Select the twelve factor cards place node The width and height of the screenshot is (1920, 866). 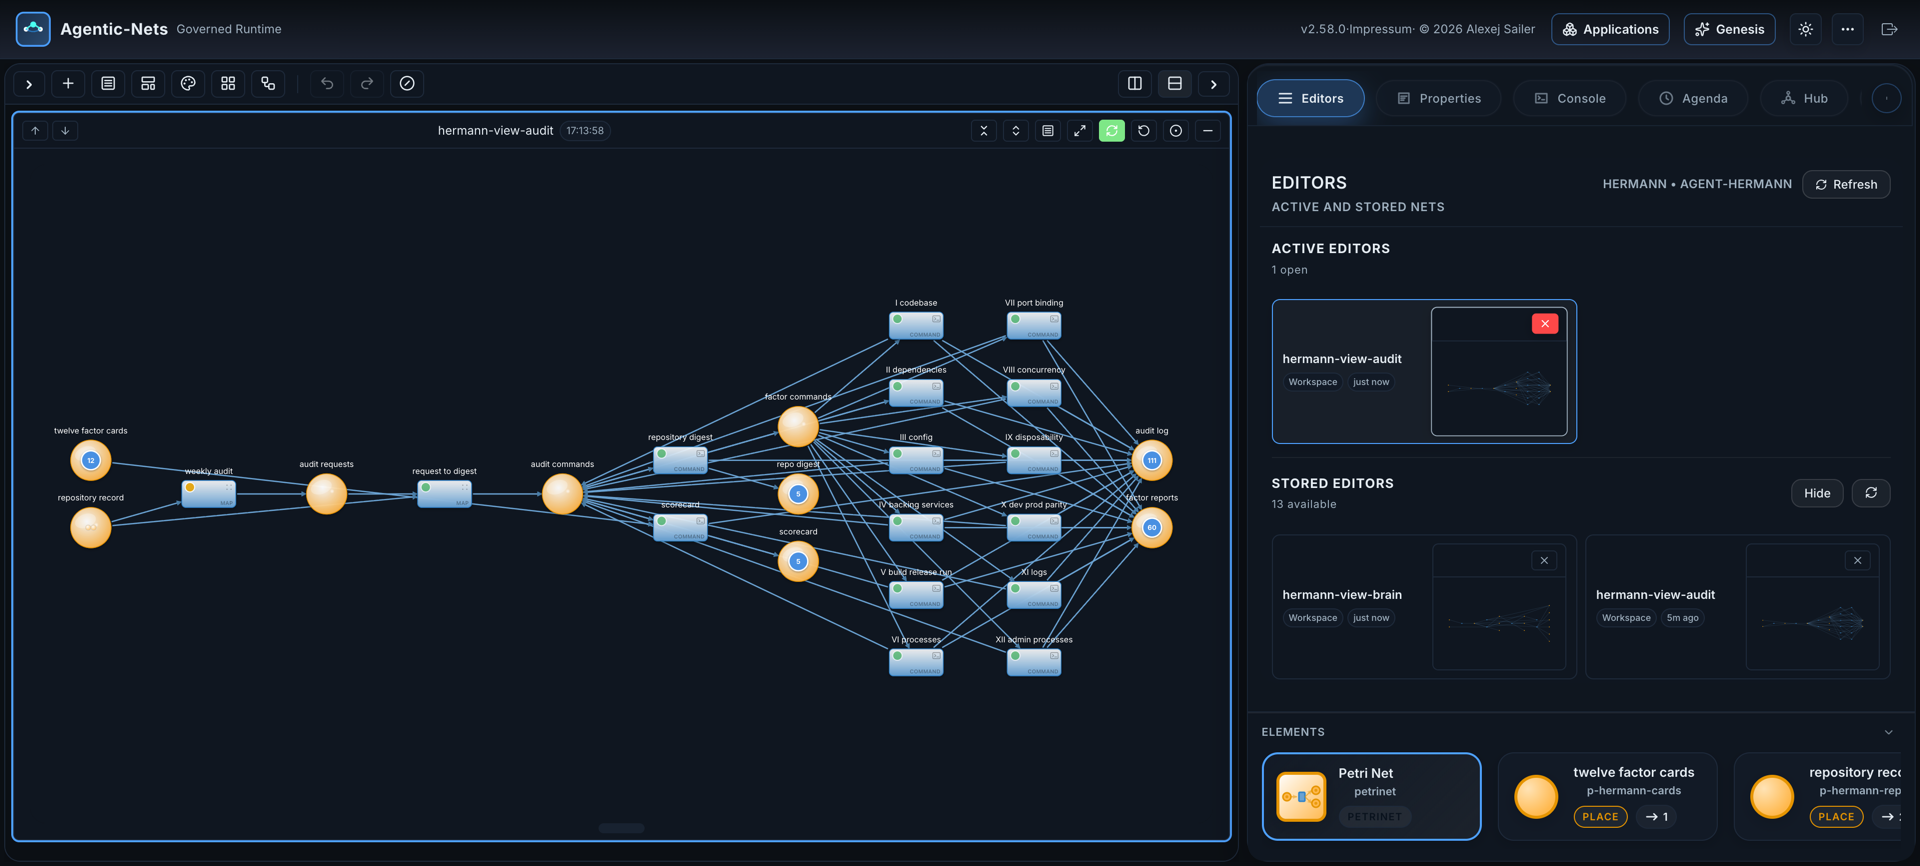point(91,460)
